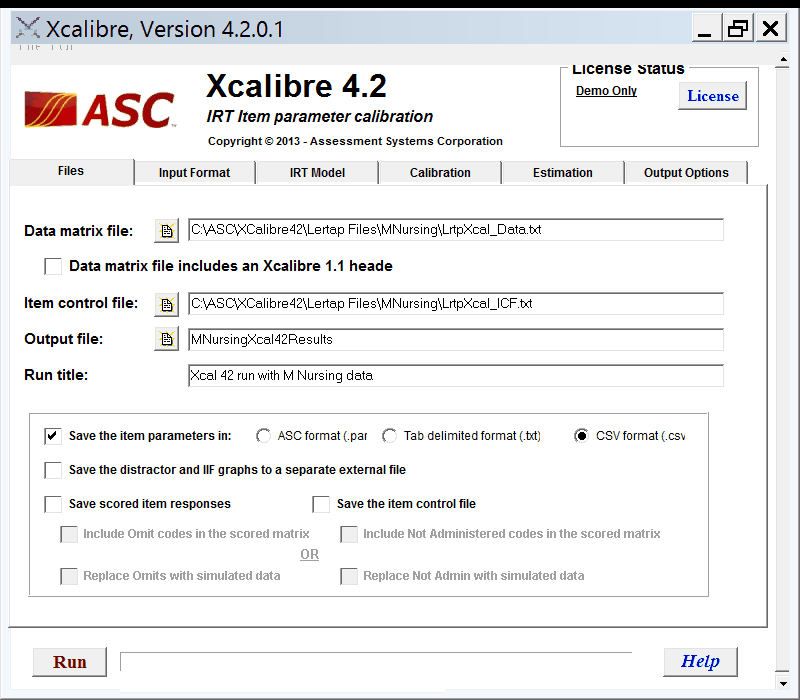Choose Tab delimited format option
The image size is (800, 700).
coord(389,436)
